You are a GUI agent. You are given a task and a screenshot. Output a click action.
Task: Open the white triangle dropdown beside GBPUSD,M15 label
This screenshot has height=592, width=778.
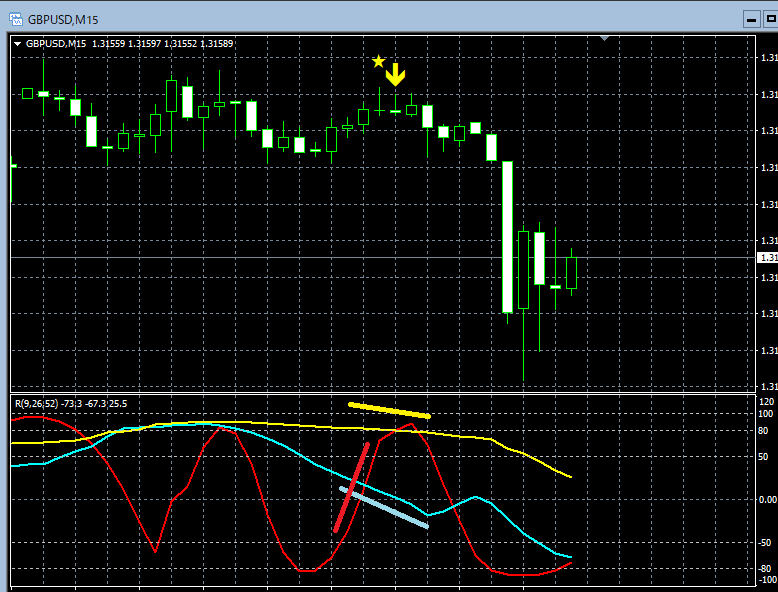18,44
